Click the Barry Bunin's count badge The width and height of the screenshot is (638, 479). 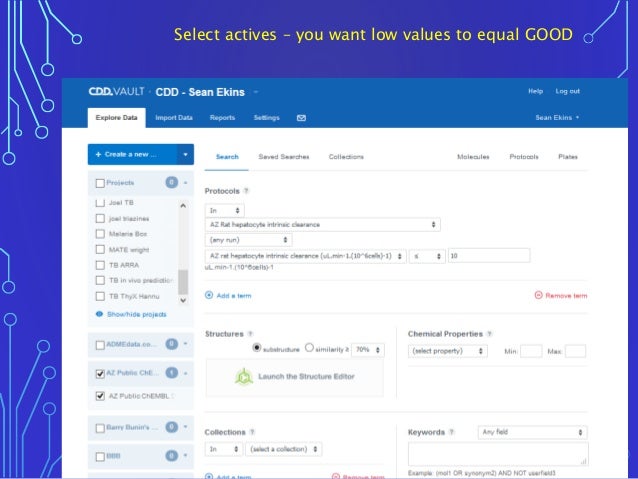coord(172,427)
